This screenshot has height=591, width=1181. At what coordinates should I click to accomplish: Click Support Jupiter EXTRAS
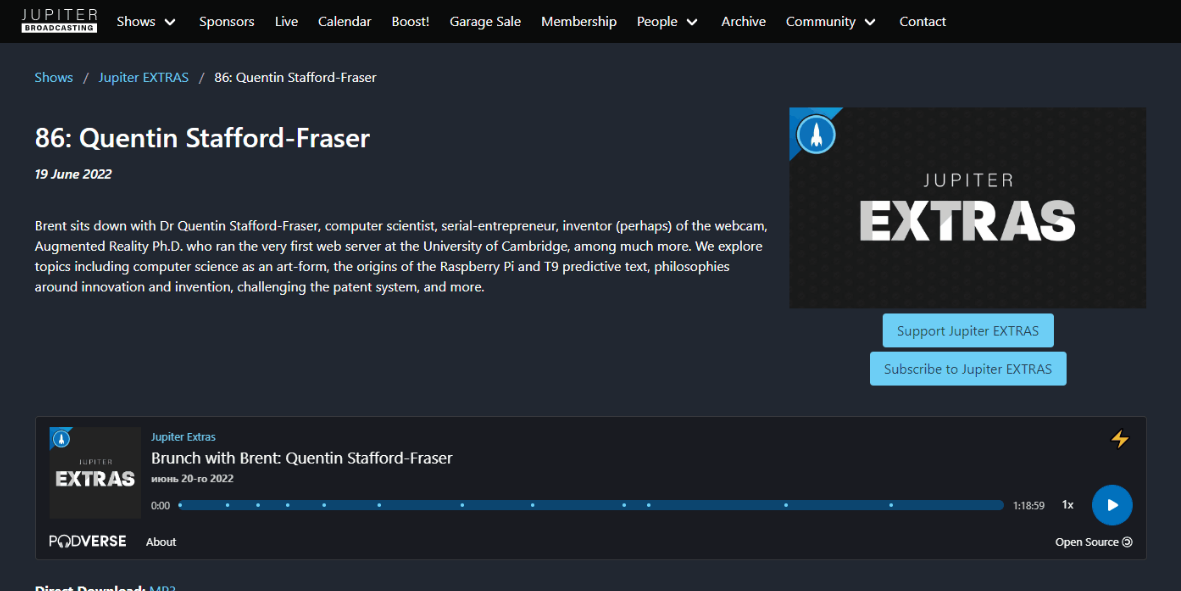pos(967,330)
